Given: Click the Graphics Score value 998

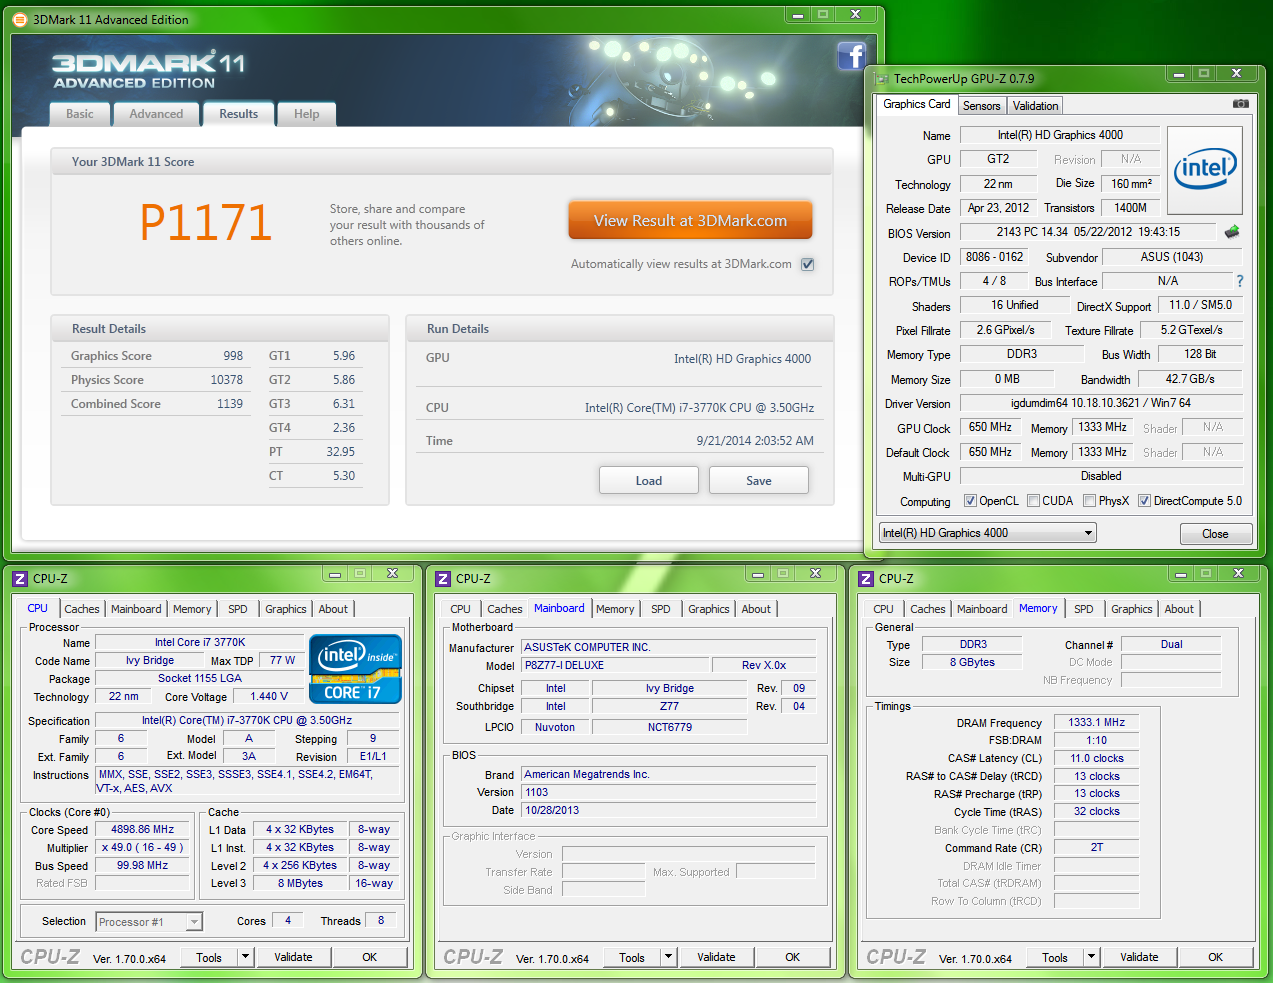Looking at the screenshot, I should tap(233, 356).
